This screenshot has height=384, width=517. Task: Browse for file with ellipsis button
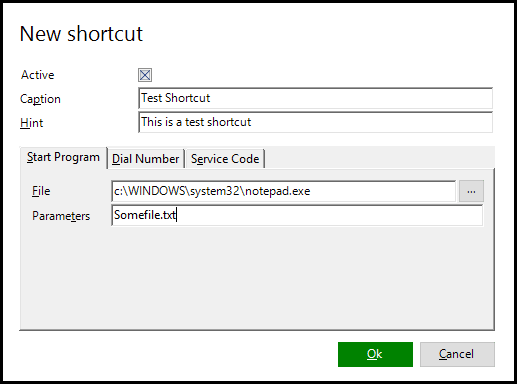pyautogui.click(x=471, y=191)
